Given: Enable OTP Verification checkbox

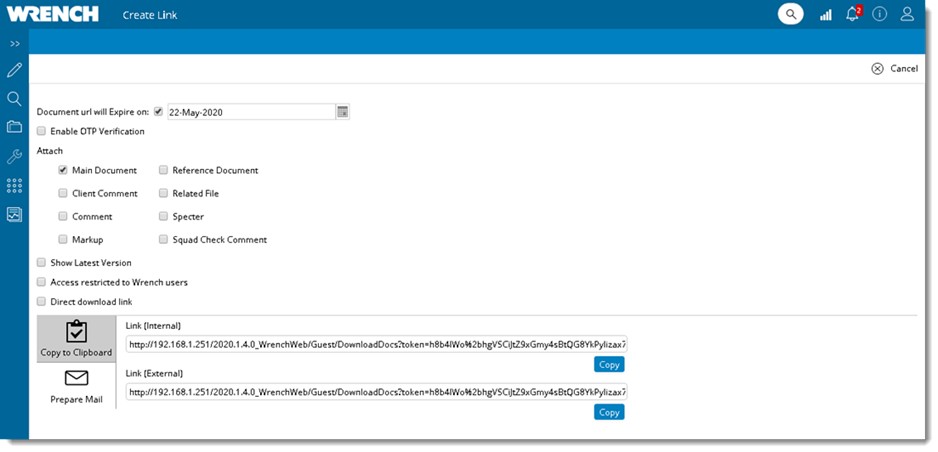Looking at the screenshot, I should tap(41, 131).
